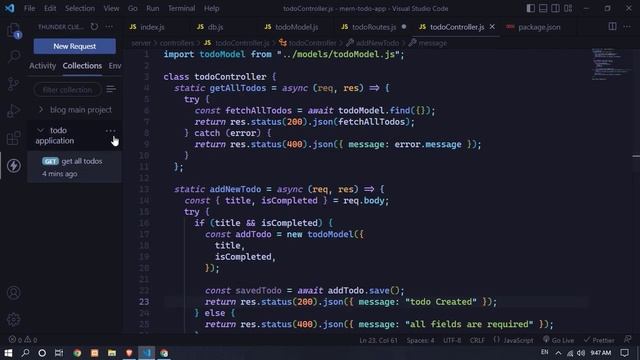The image size is (640, 360).
Task: Switch to the Activity tab
Action: click(42, 66)
